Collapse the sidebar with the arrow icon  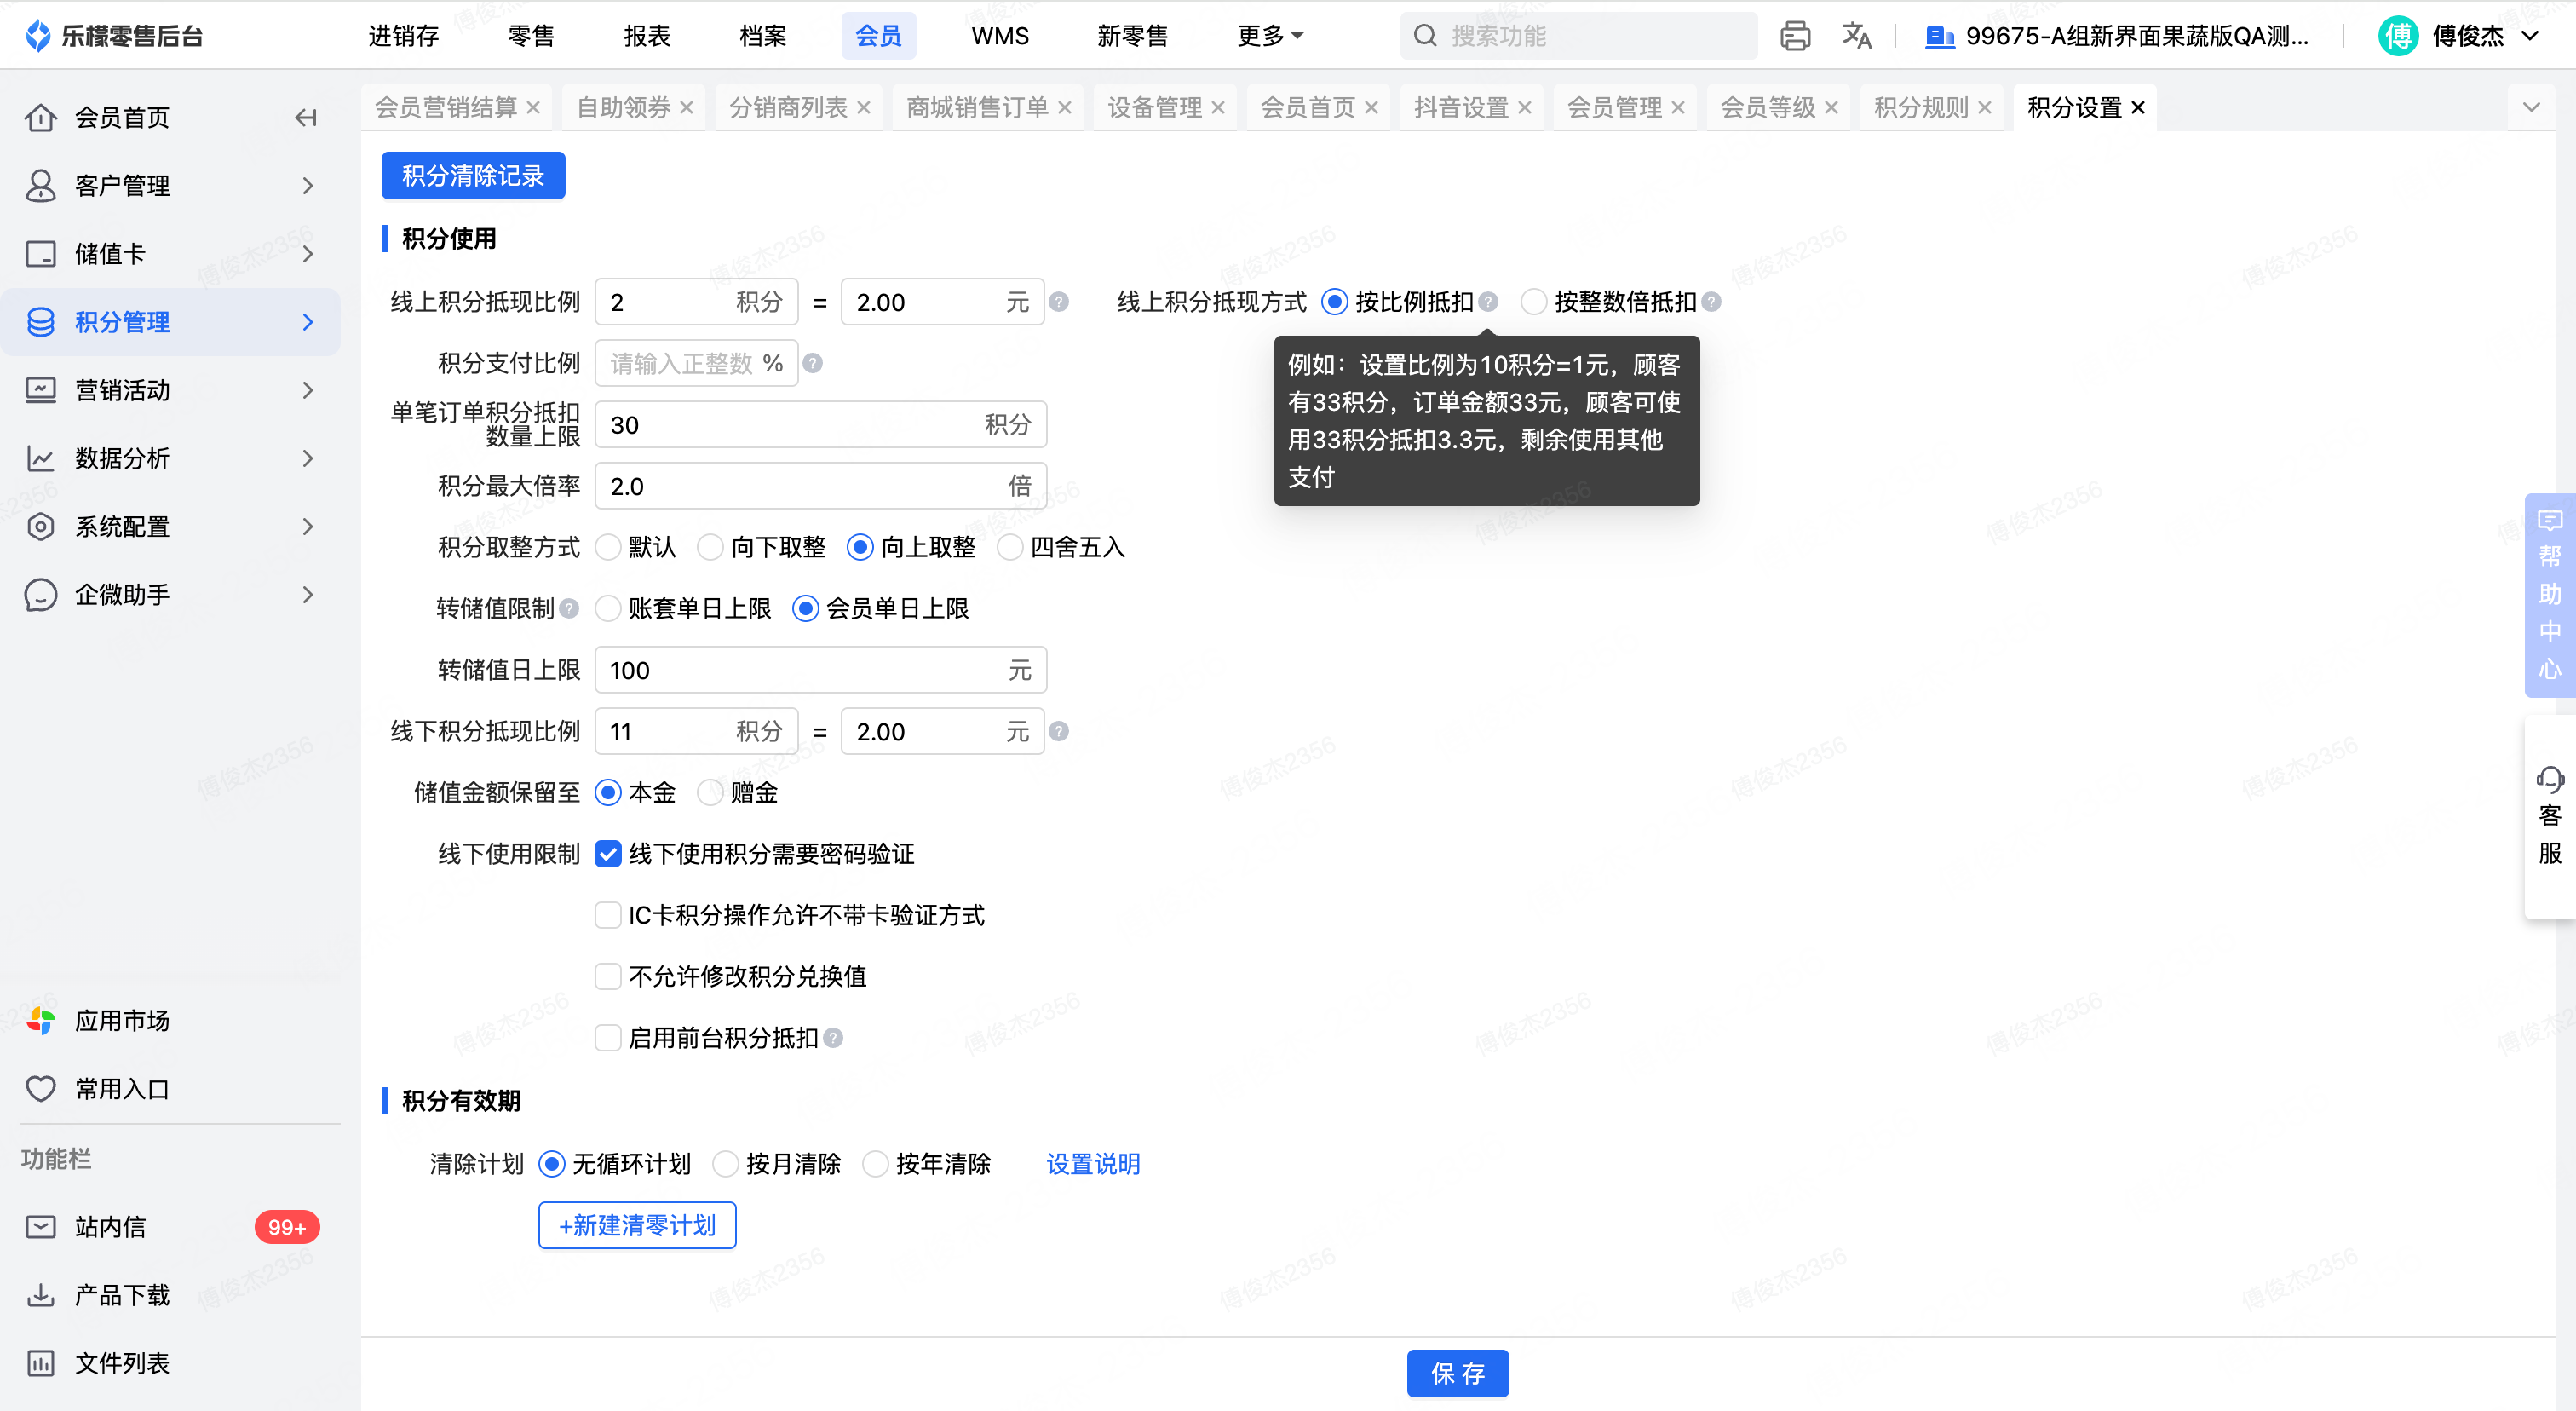point(306,118)
